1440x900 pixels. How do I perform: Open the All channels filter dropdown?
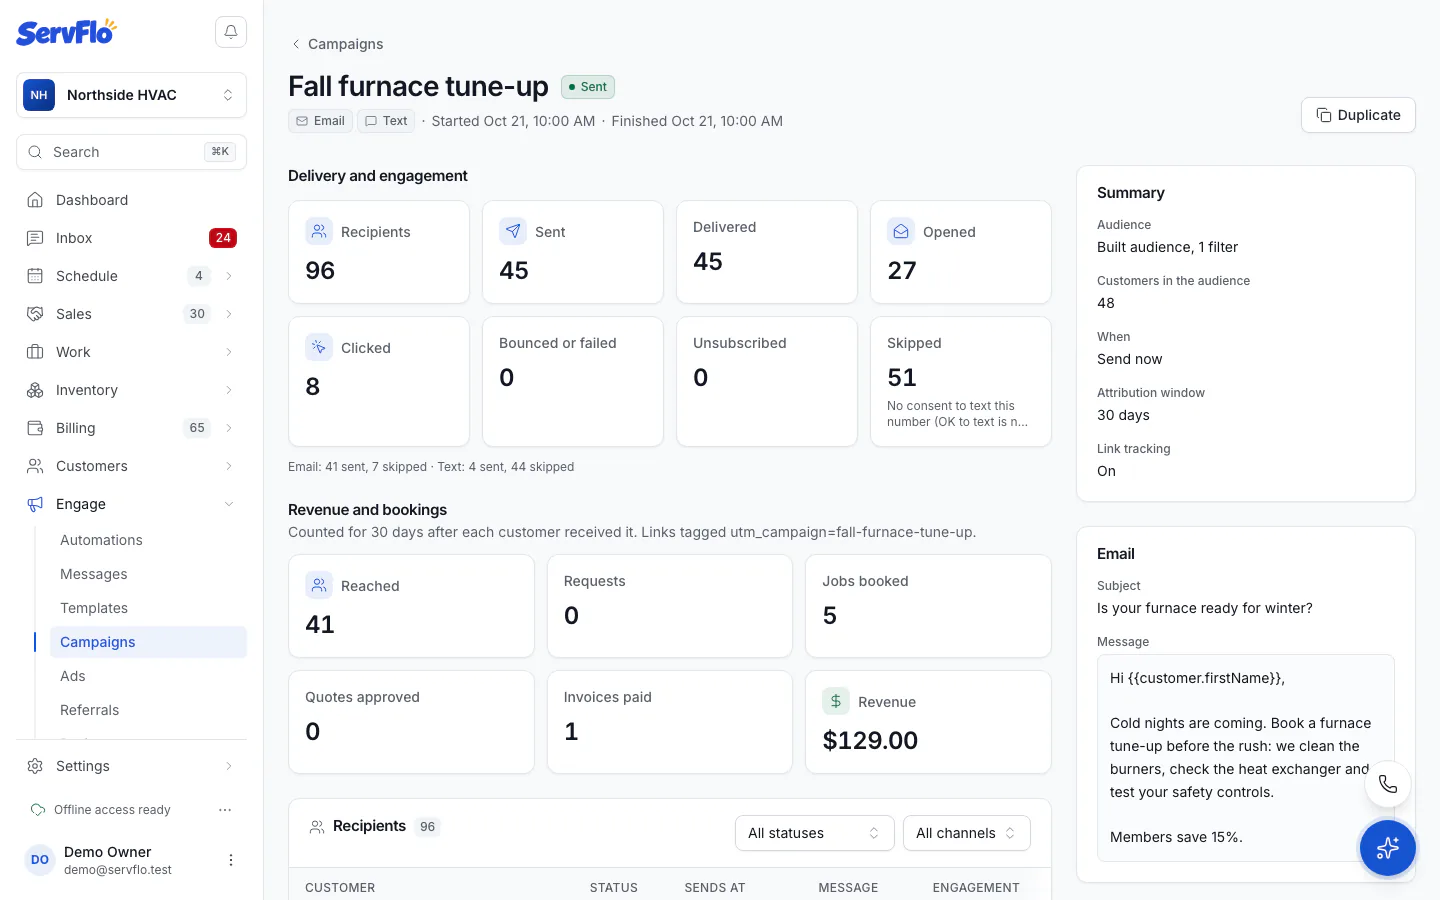pos(967,833)
